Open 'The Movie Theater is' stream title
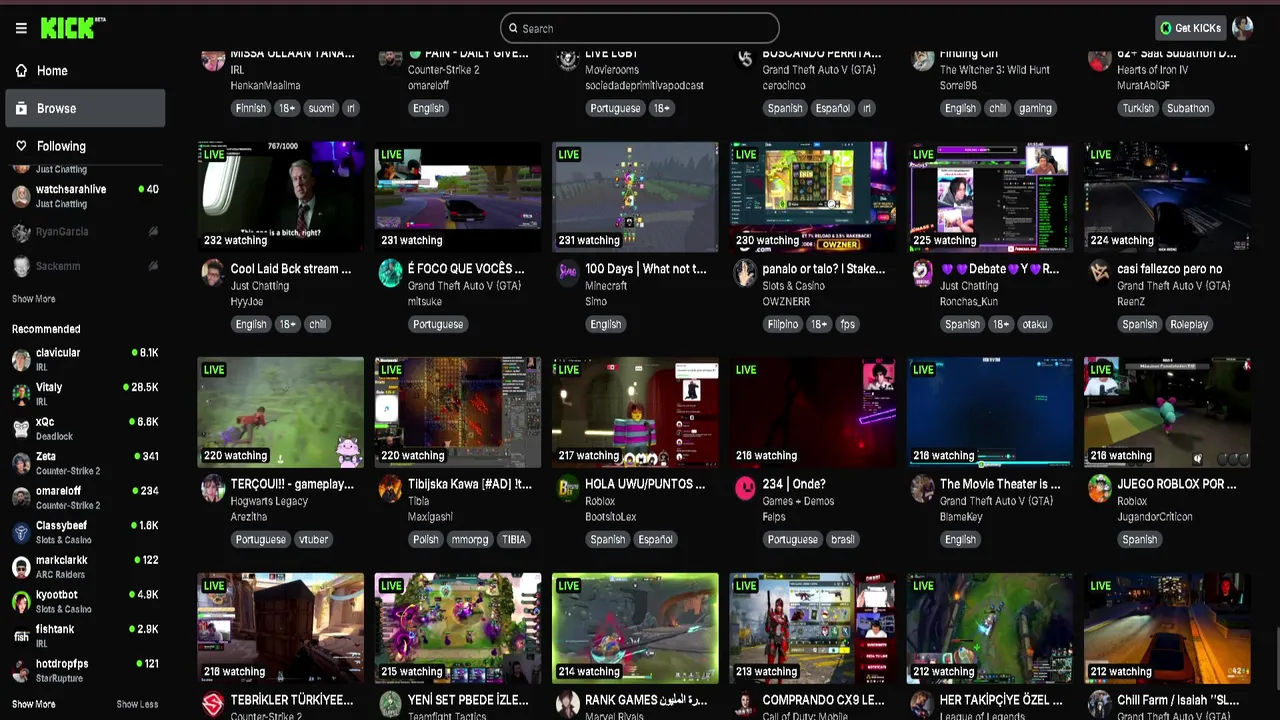Viewport: 1280px width, 720px height. click(1000, 484)
